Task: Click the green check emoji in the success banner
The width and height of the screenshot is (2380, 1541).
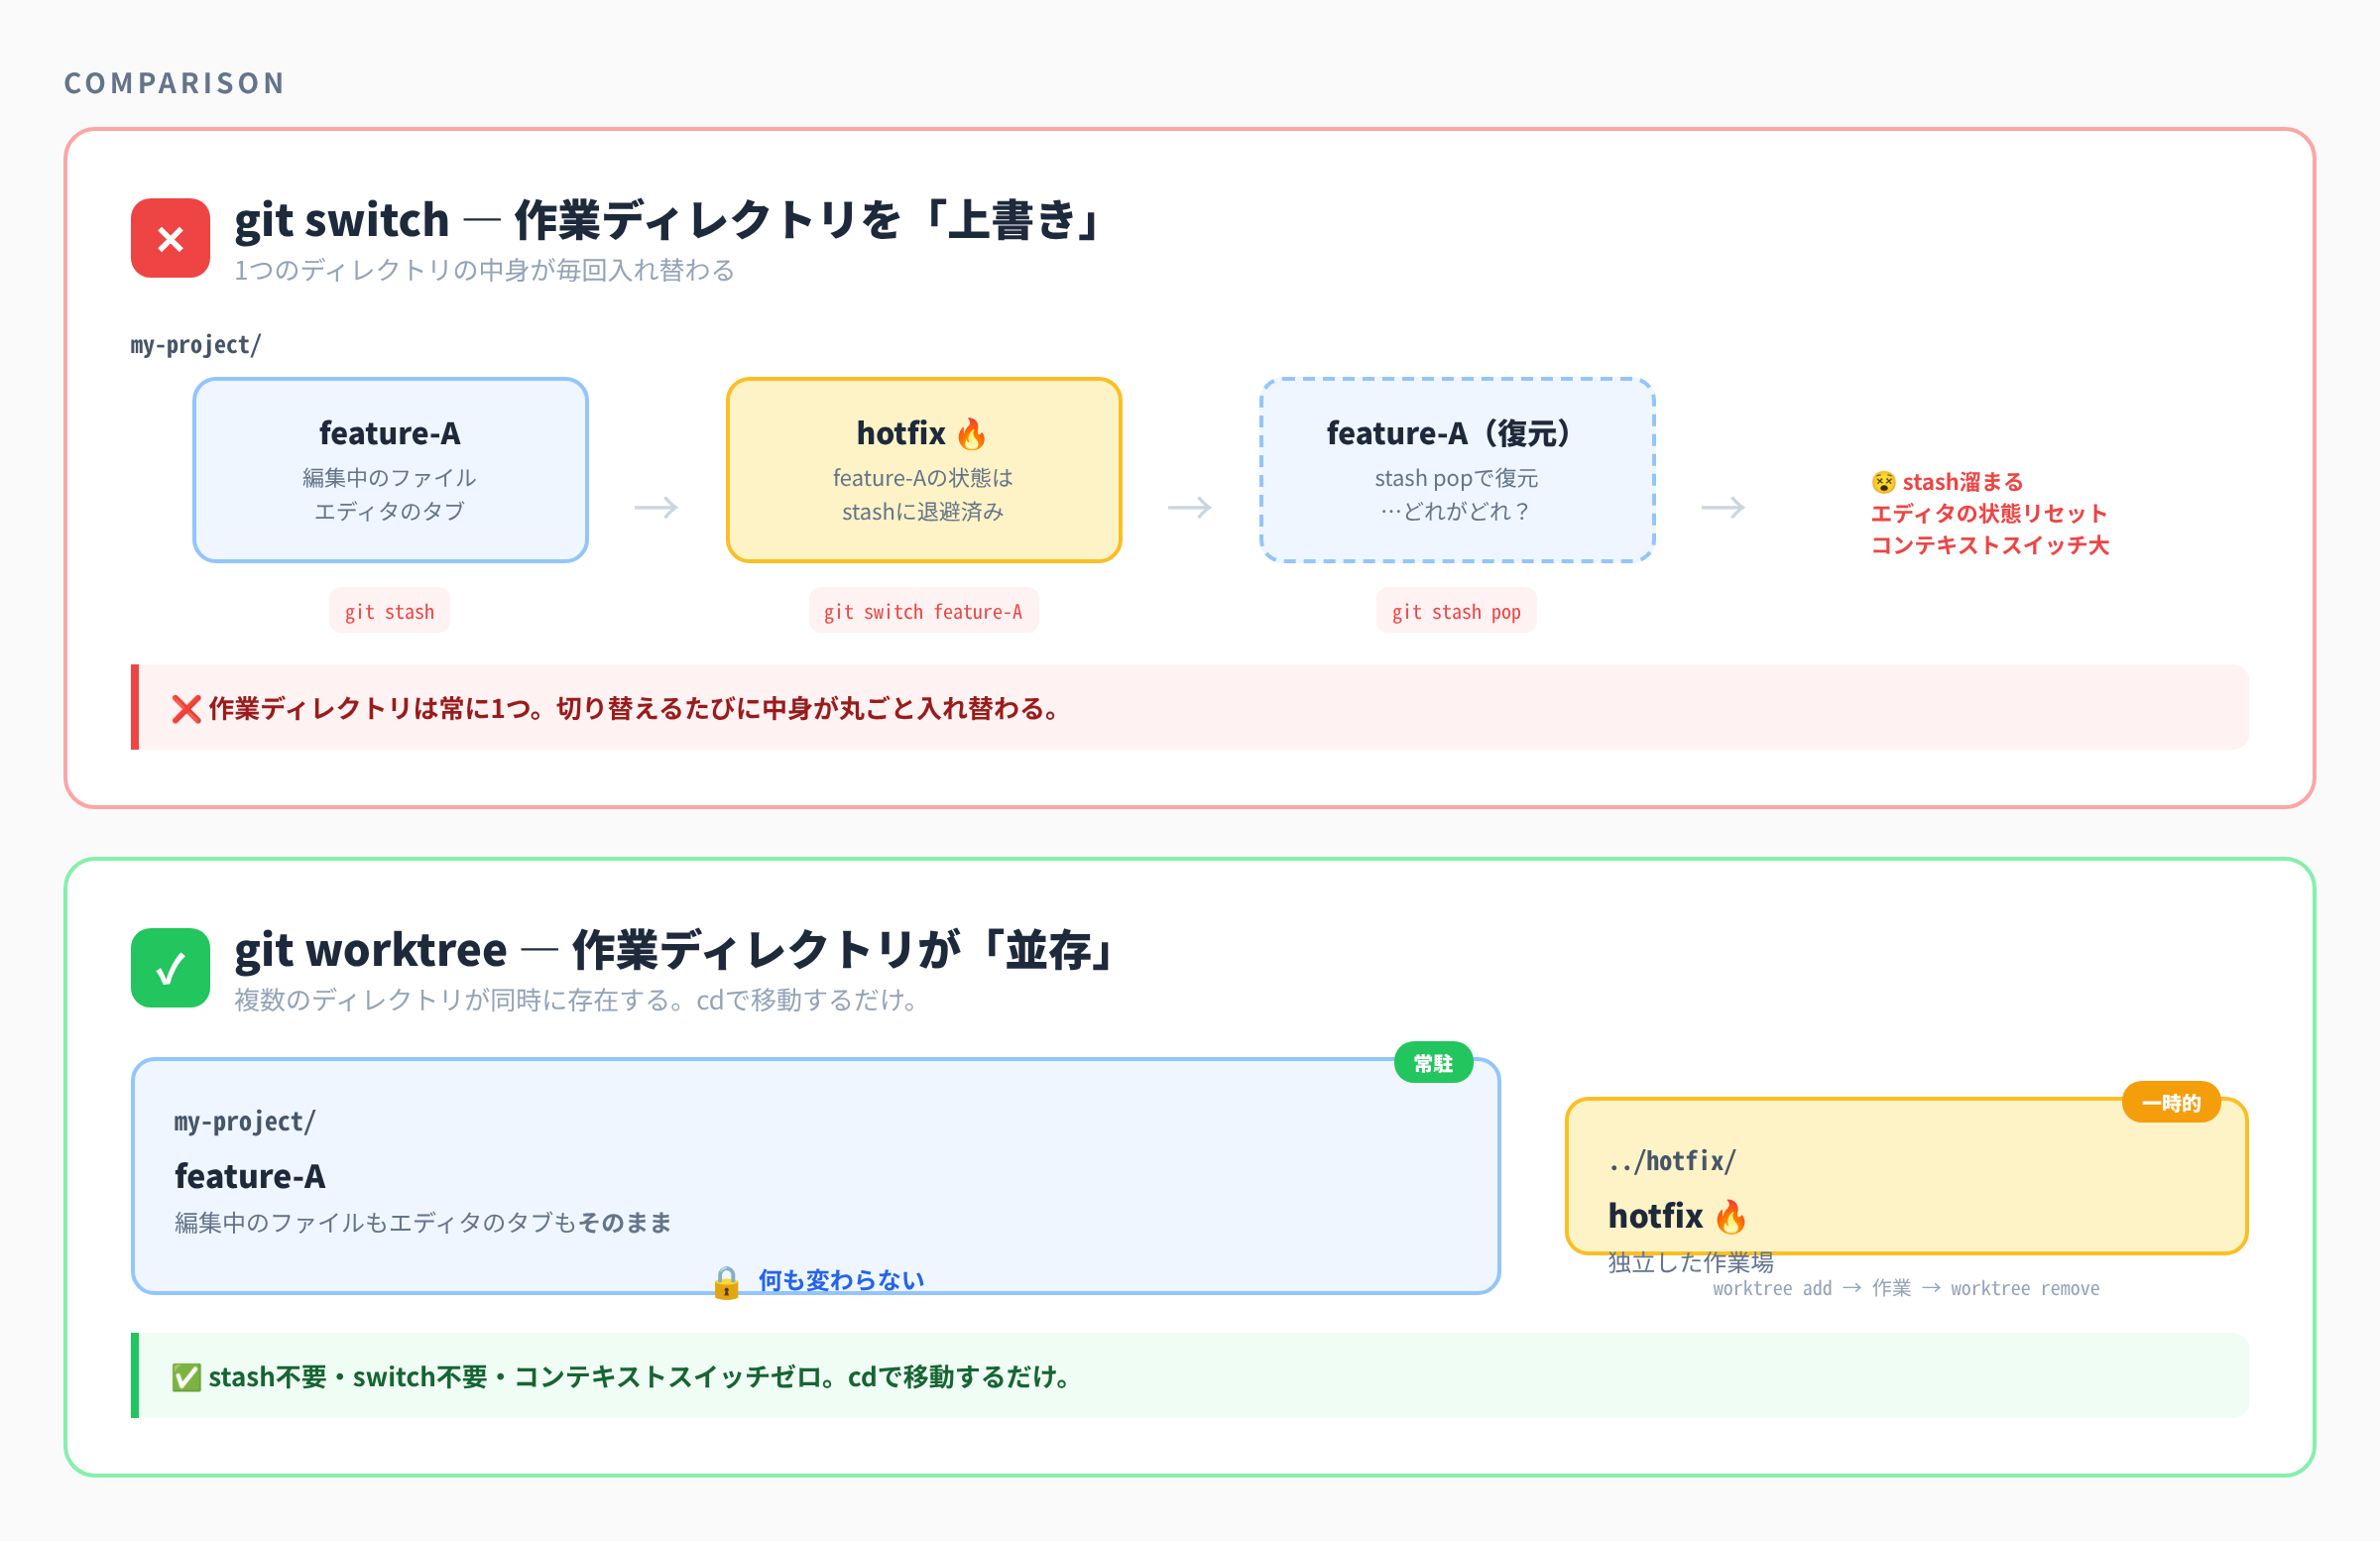Action: (x=186, y=1376)
